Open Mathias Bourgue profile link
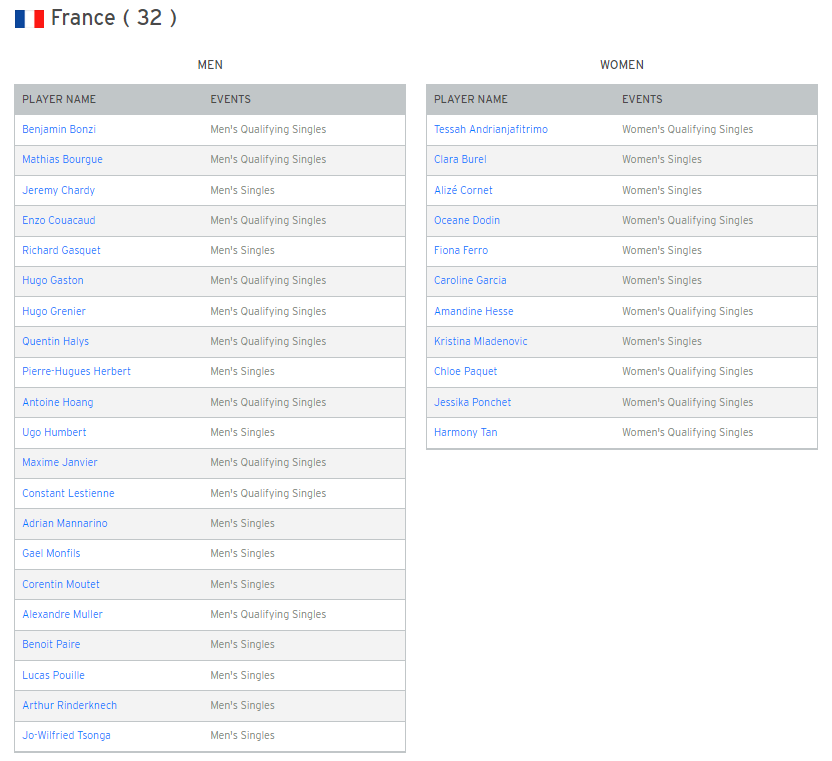This screenshot has height=761, width=832. 62,160
